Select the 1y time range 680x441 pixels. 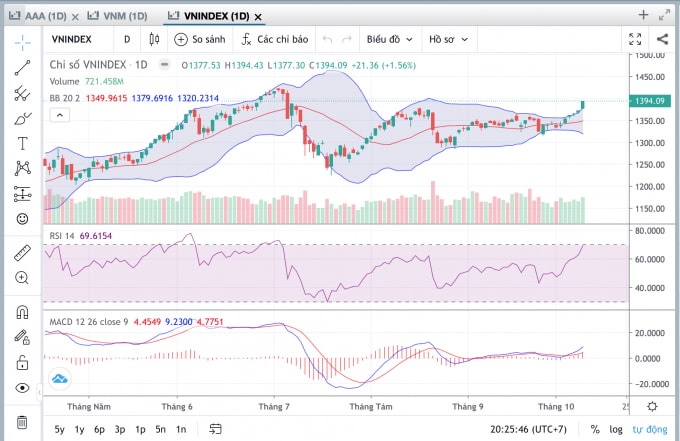[x=79, y=429]
